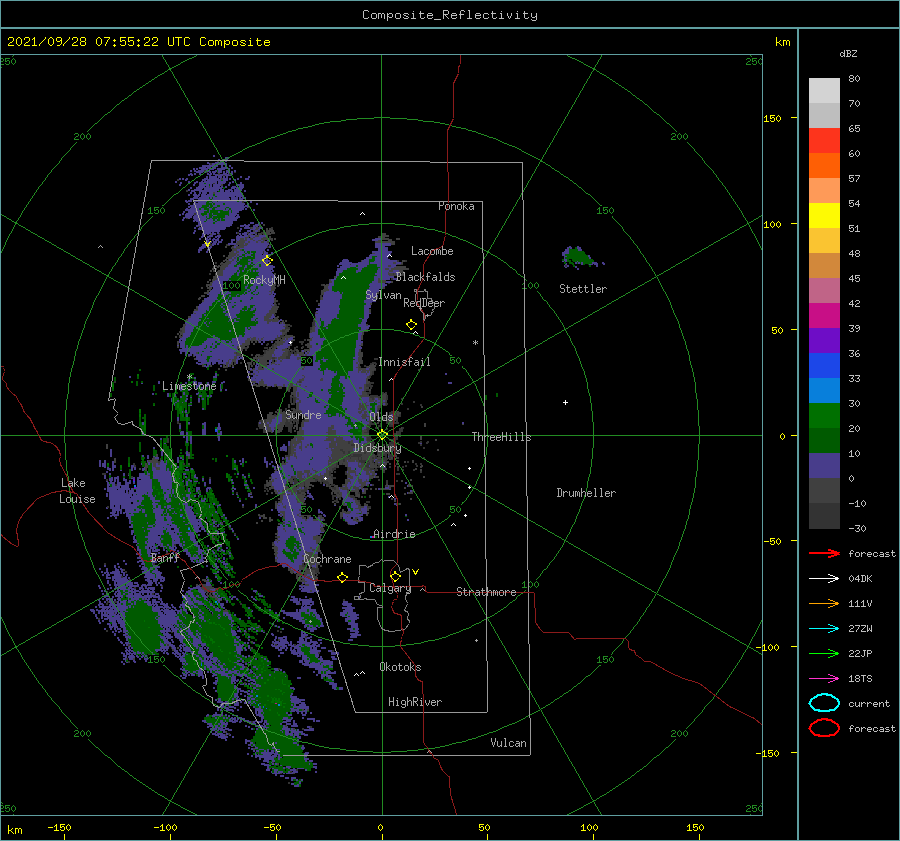Click the Composite_Reflectivity title text
The width and height of the screenshot is (900, 841).
(x=449, y=15)
